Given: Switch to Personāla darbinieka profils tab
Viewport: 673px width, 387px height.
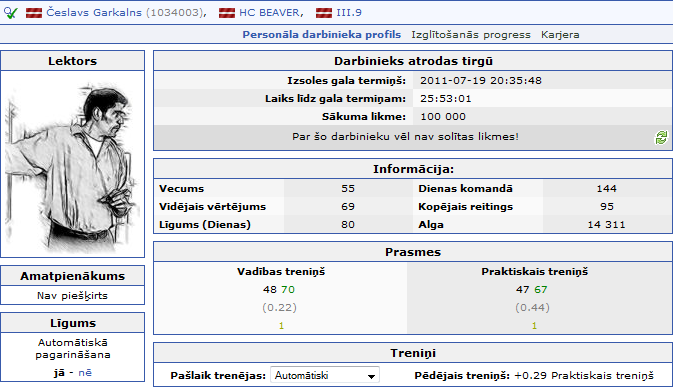Looking at the screenshot, I should pyautogui.click(x=321, y=35).
